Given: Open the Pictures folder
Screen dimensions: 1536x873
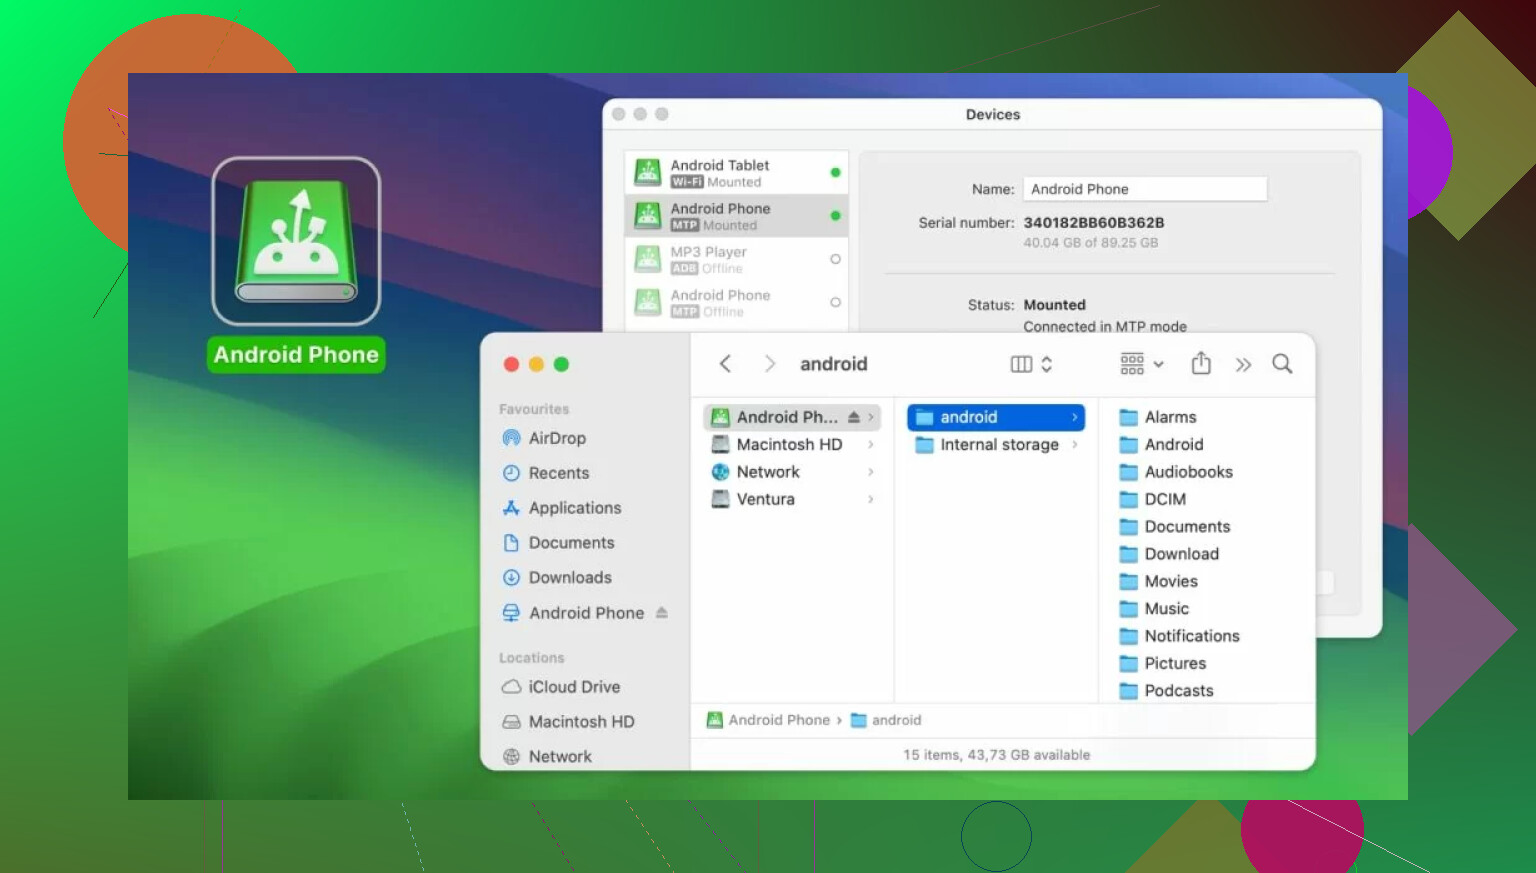Looking at the screenshot, I should pyautogui.click(x=1162, y=663).
